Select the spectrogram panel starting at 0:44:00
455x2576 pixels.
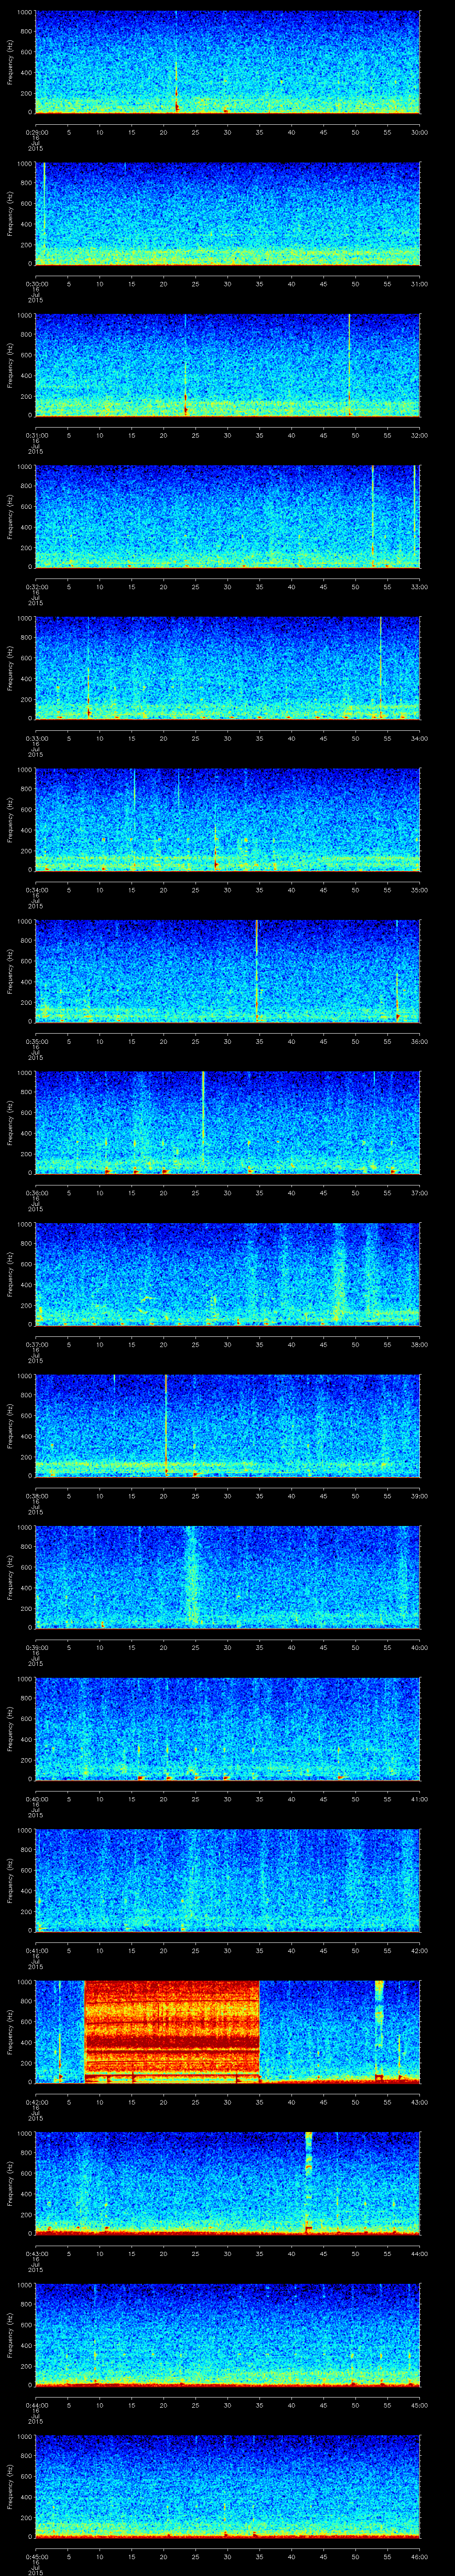click(228, 2334)
